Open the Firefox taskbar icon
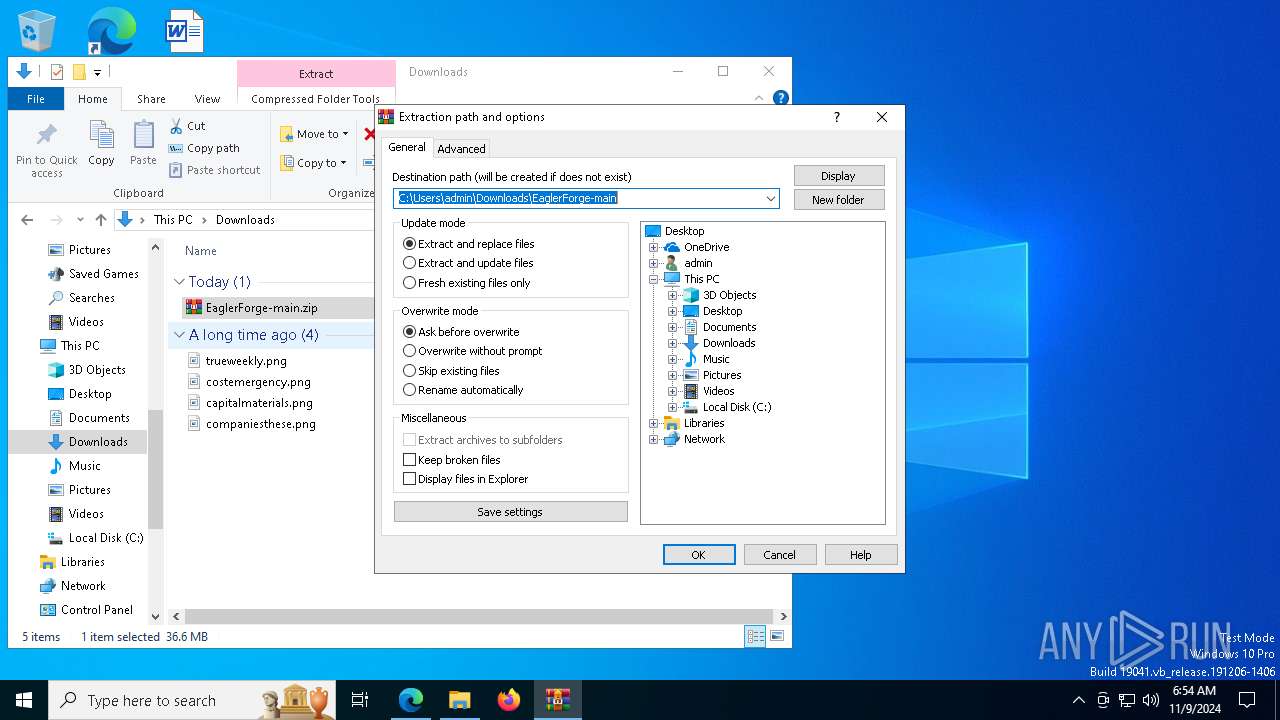The height and width of the screenshot is (720, 1280). coord(508,700)
